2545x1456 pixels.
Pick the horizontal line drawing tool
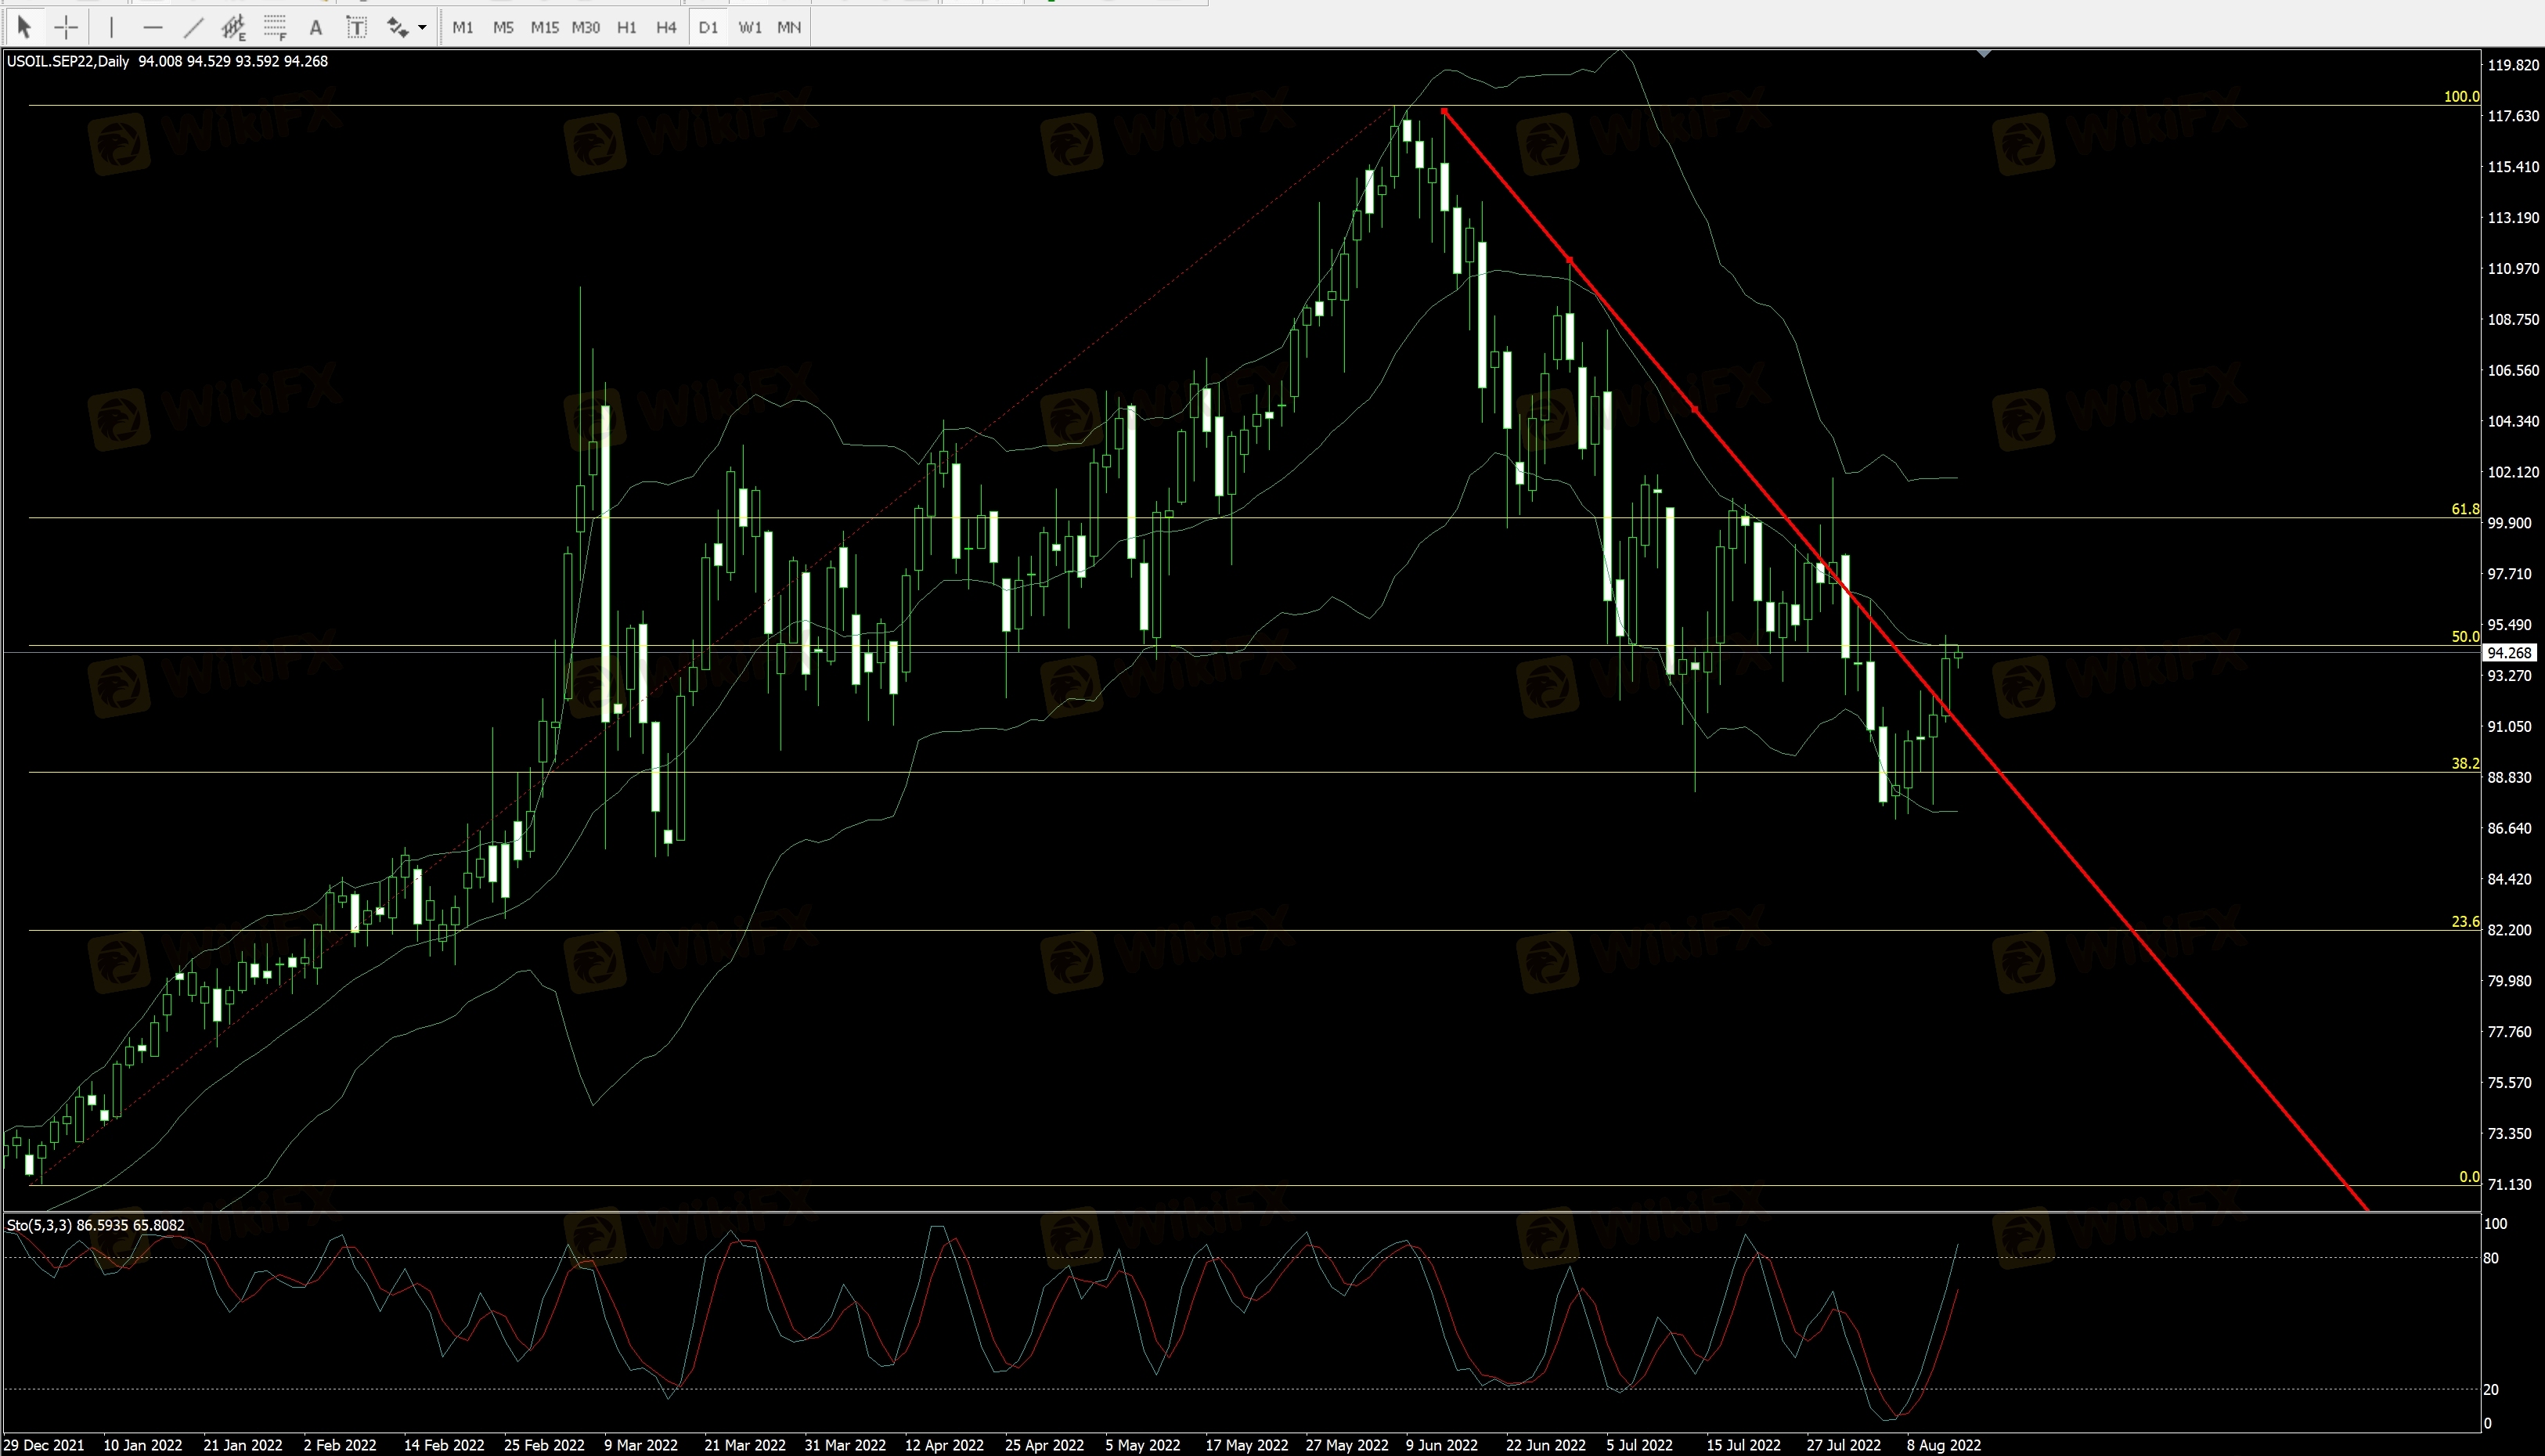pyautogui.click(x=152, y=27)
